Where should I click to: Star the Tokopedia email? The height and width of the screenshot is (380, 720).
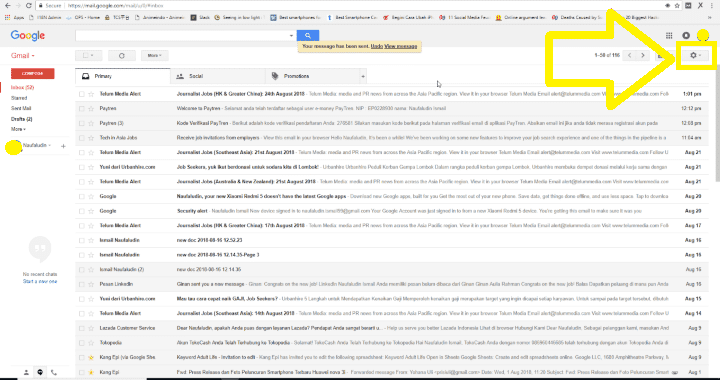91,343
